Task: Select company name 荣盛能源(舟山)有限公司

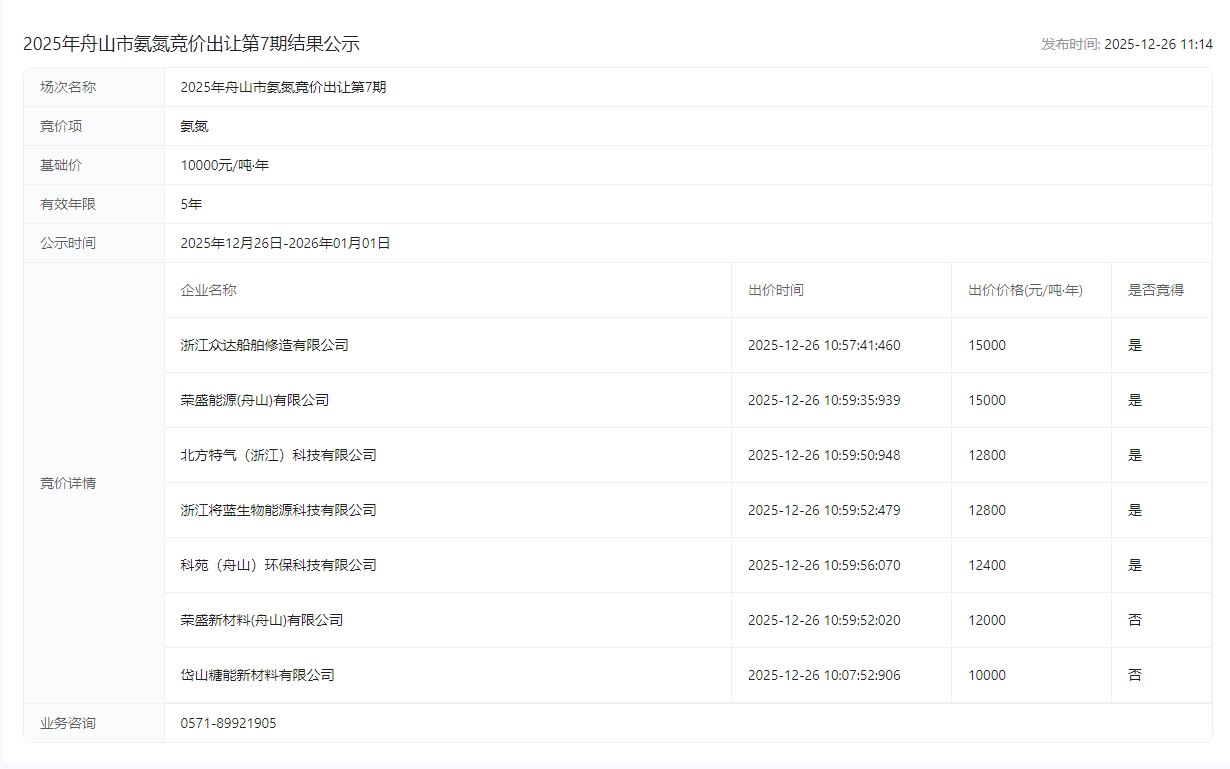Action: pyautogui.click(x=254, y=400)
